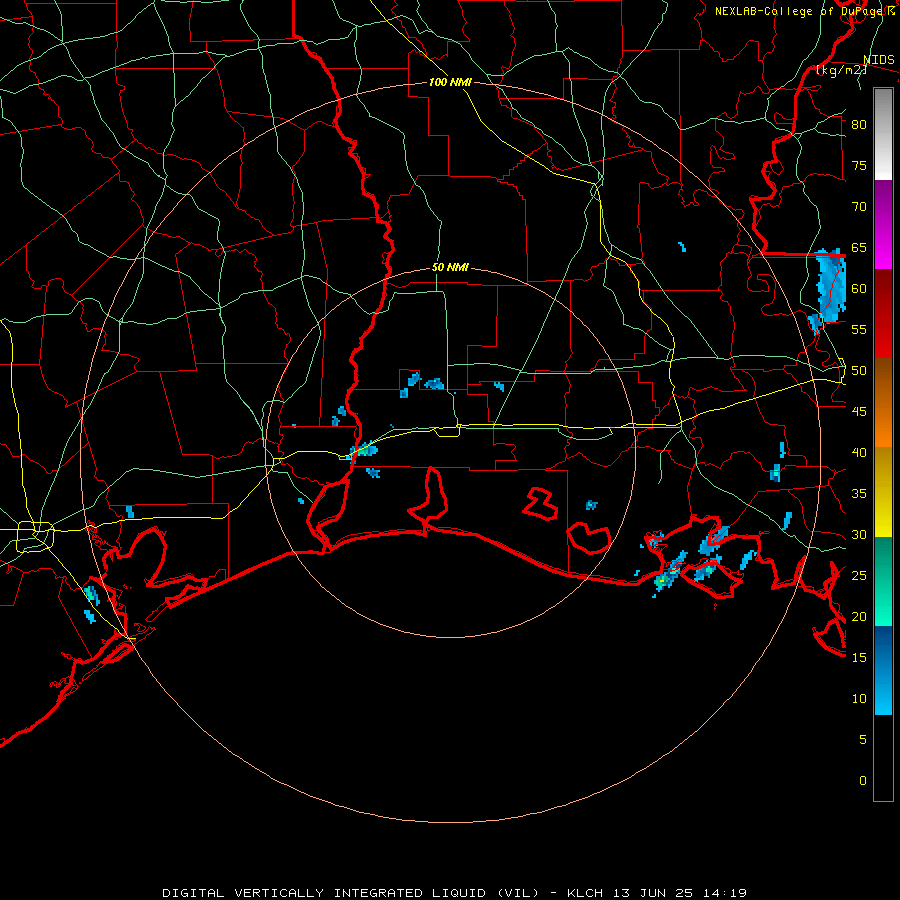
Task: Select the 55 value on the color scale
Action: (x=859, y=329)
